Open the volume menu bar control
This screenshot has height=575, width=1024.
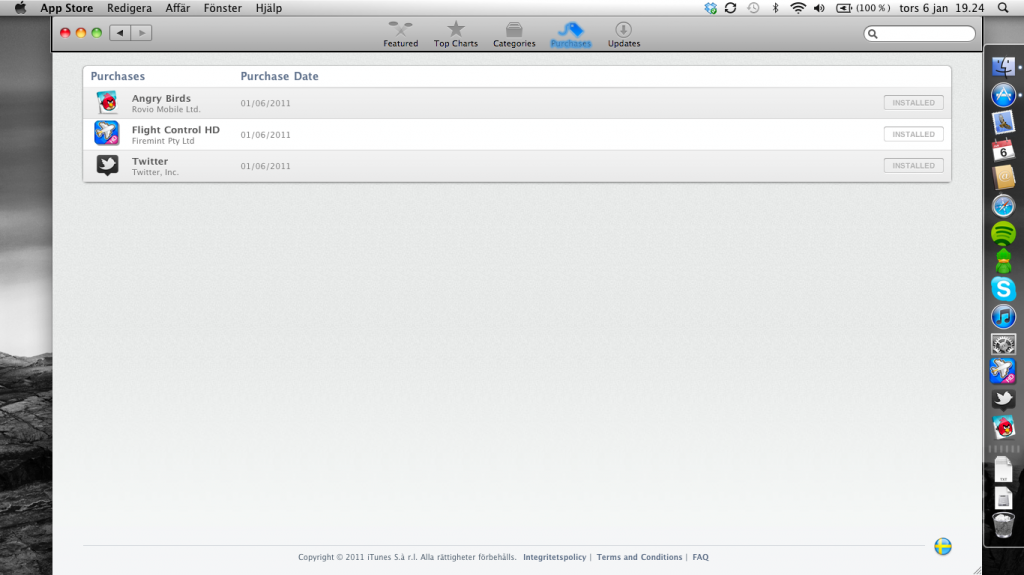(819, 8)
